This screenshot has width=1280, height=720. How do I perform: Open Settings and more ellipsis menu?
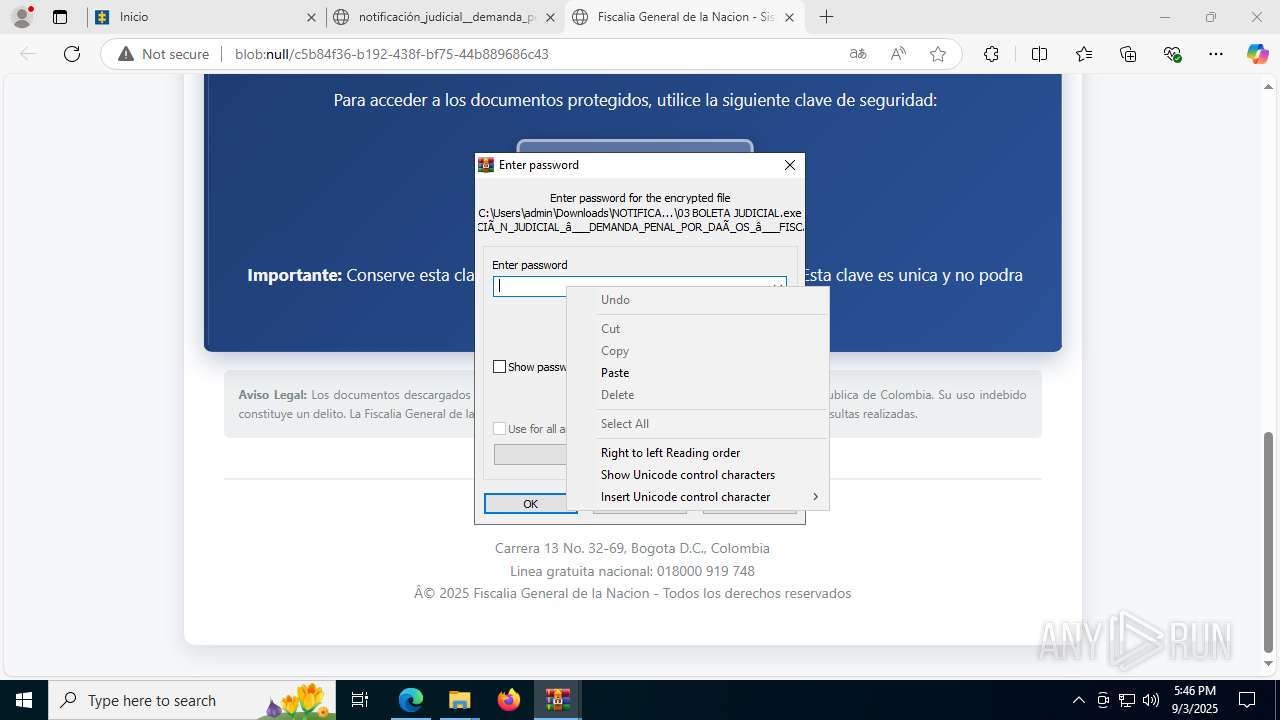(x=1215, y=54)
